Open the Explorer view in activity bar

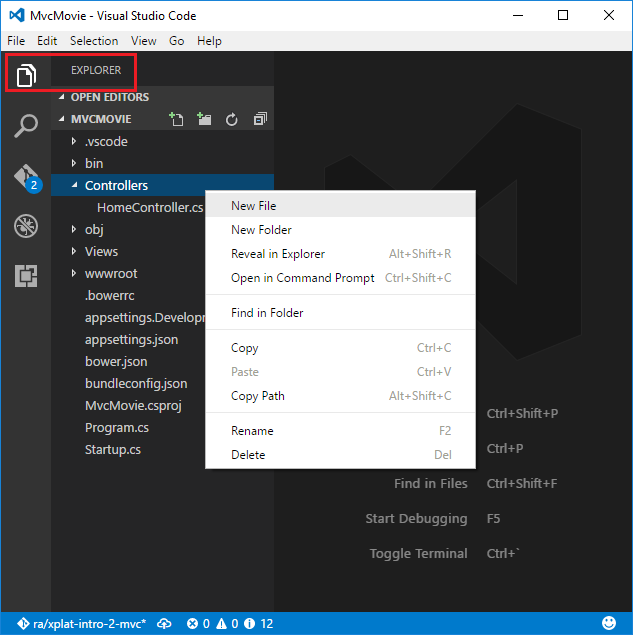point(26,75)
